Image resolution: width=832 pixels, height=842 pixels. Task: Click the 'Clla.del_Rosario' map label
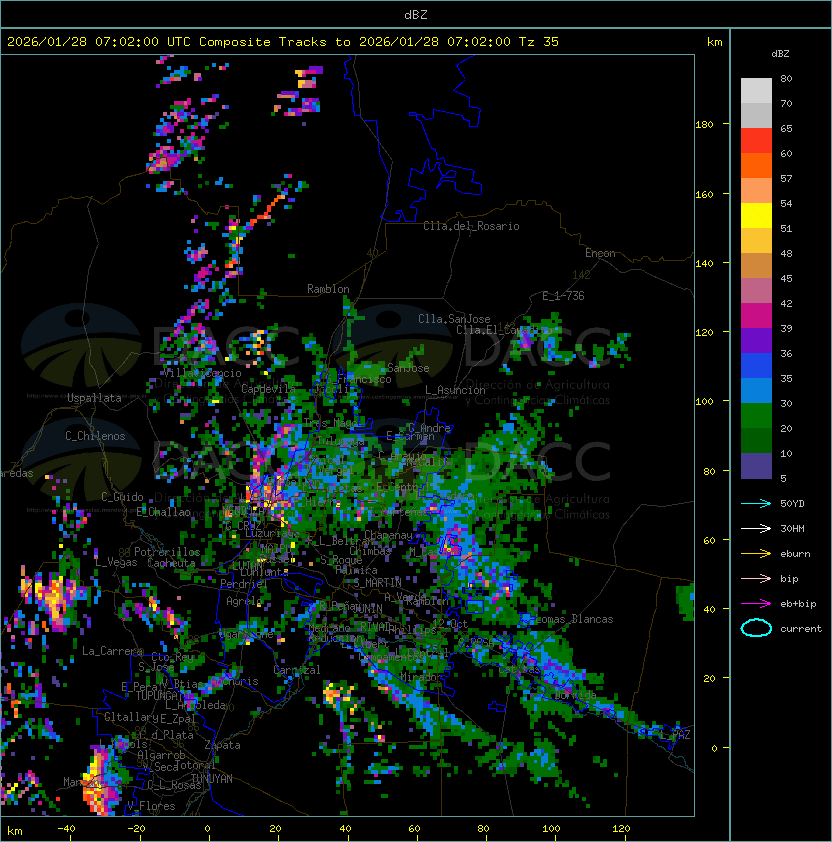(471, 226)
